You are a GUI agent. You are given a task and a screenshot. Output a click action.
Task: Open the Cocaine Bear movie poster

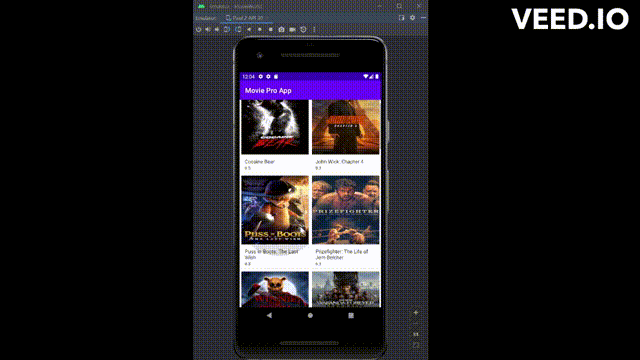(275, 127)
